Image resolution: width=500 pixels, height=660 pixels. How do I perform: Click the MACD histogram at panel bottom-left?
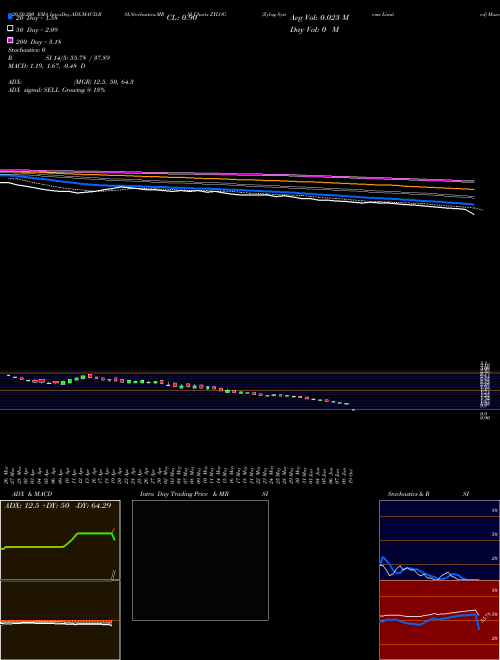pyautogui.click(x=56, y=622)
